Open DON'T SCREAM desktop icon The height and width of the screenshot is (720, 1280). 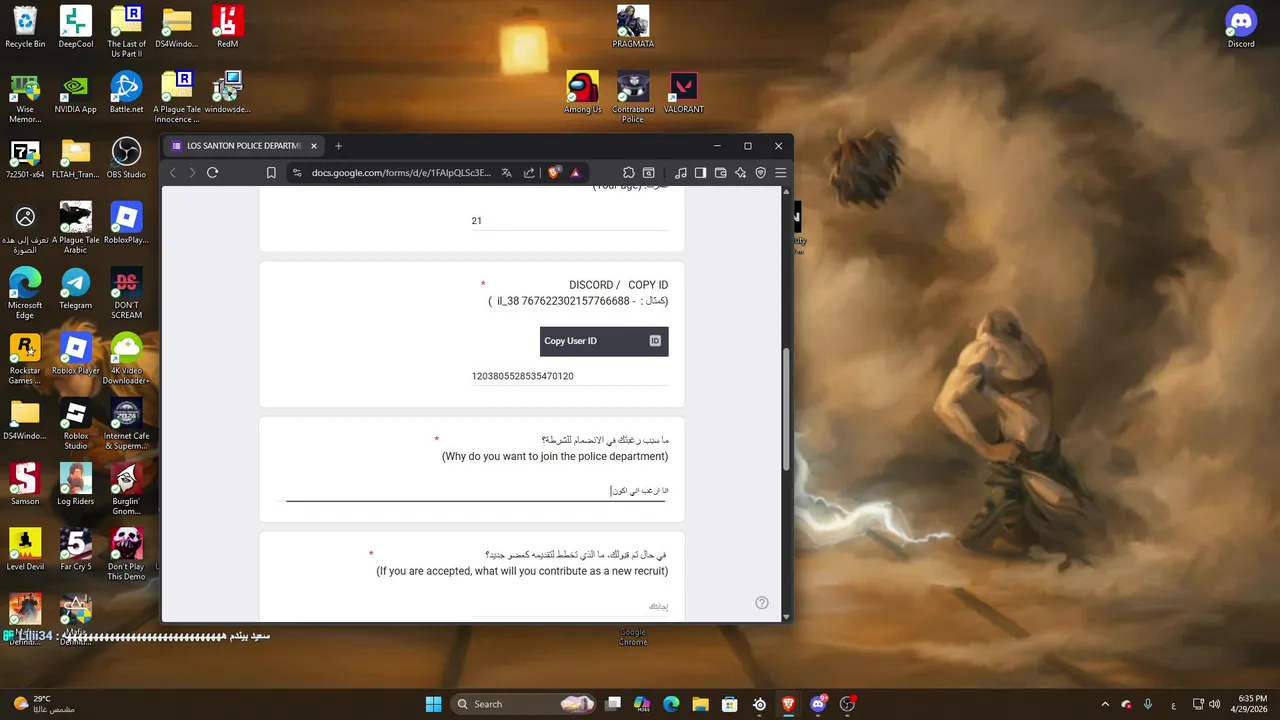point(127,293)
